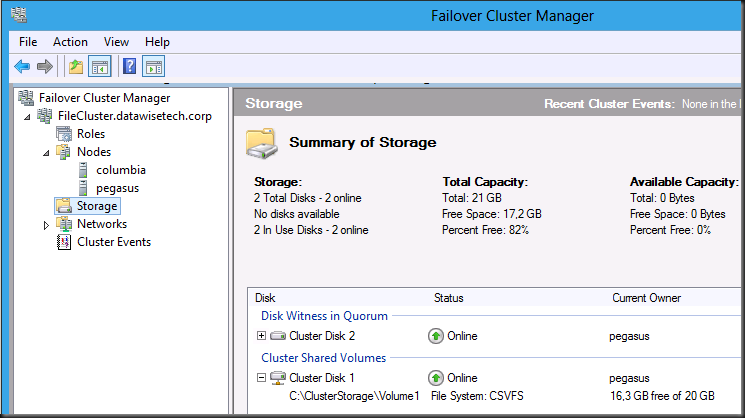745x418 pixels.
Task: Click the Forward arrow toolbar icon
Action: (45, 66)
